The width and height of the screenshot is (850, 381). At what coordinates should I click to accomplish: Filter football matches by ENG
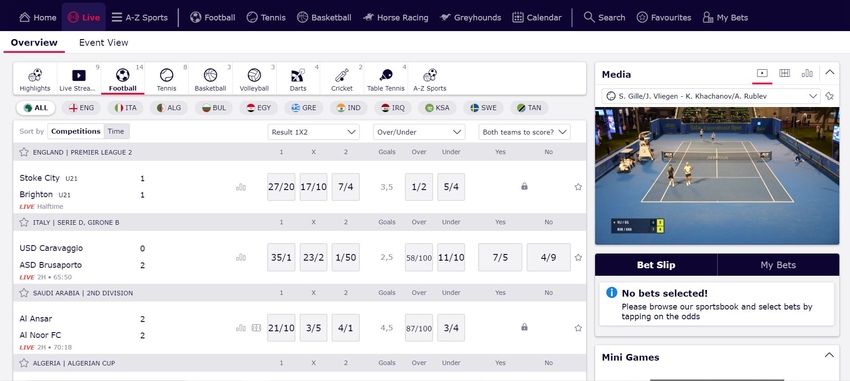point(81,108)
